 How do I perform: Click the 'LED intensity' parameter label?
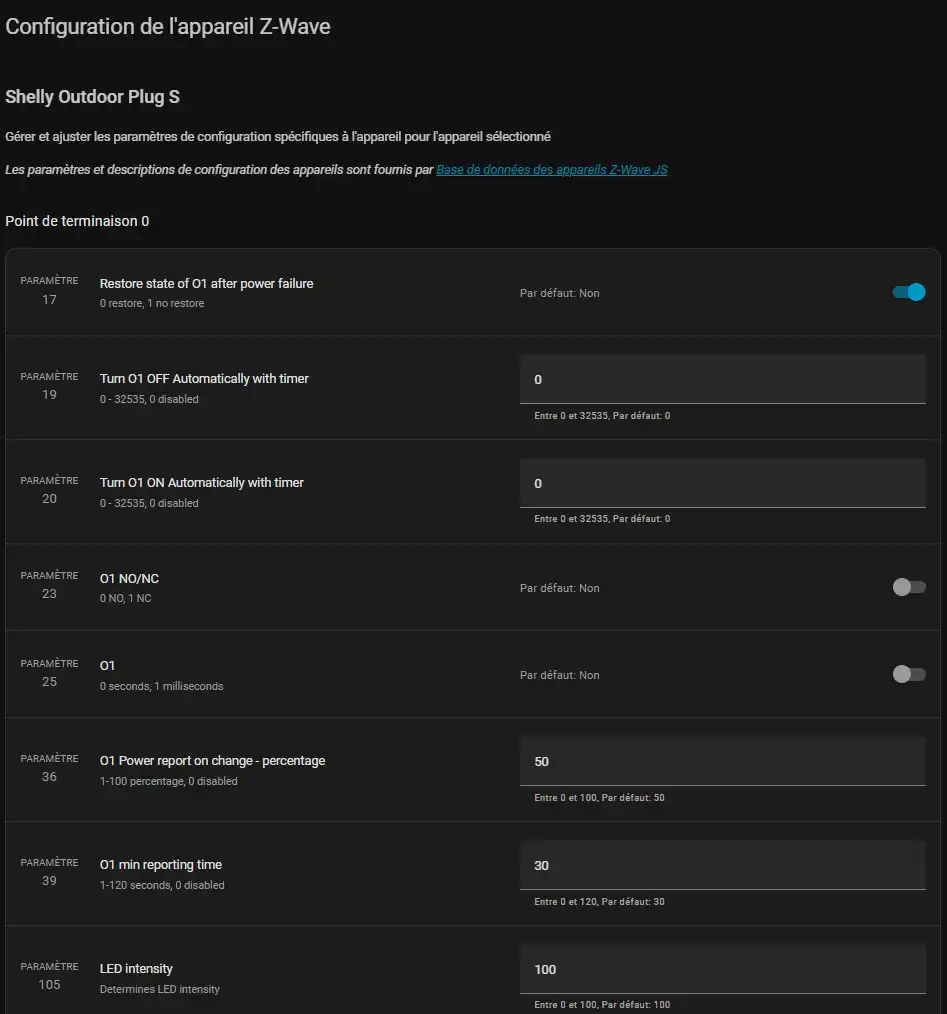tap(136, 969)
